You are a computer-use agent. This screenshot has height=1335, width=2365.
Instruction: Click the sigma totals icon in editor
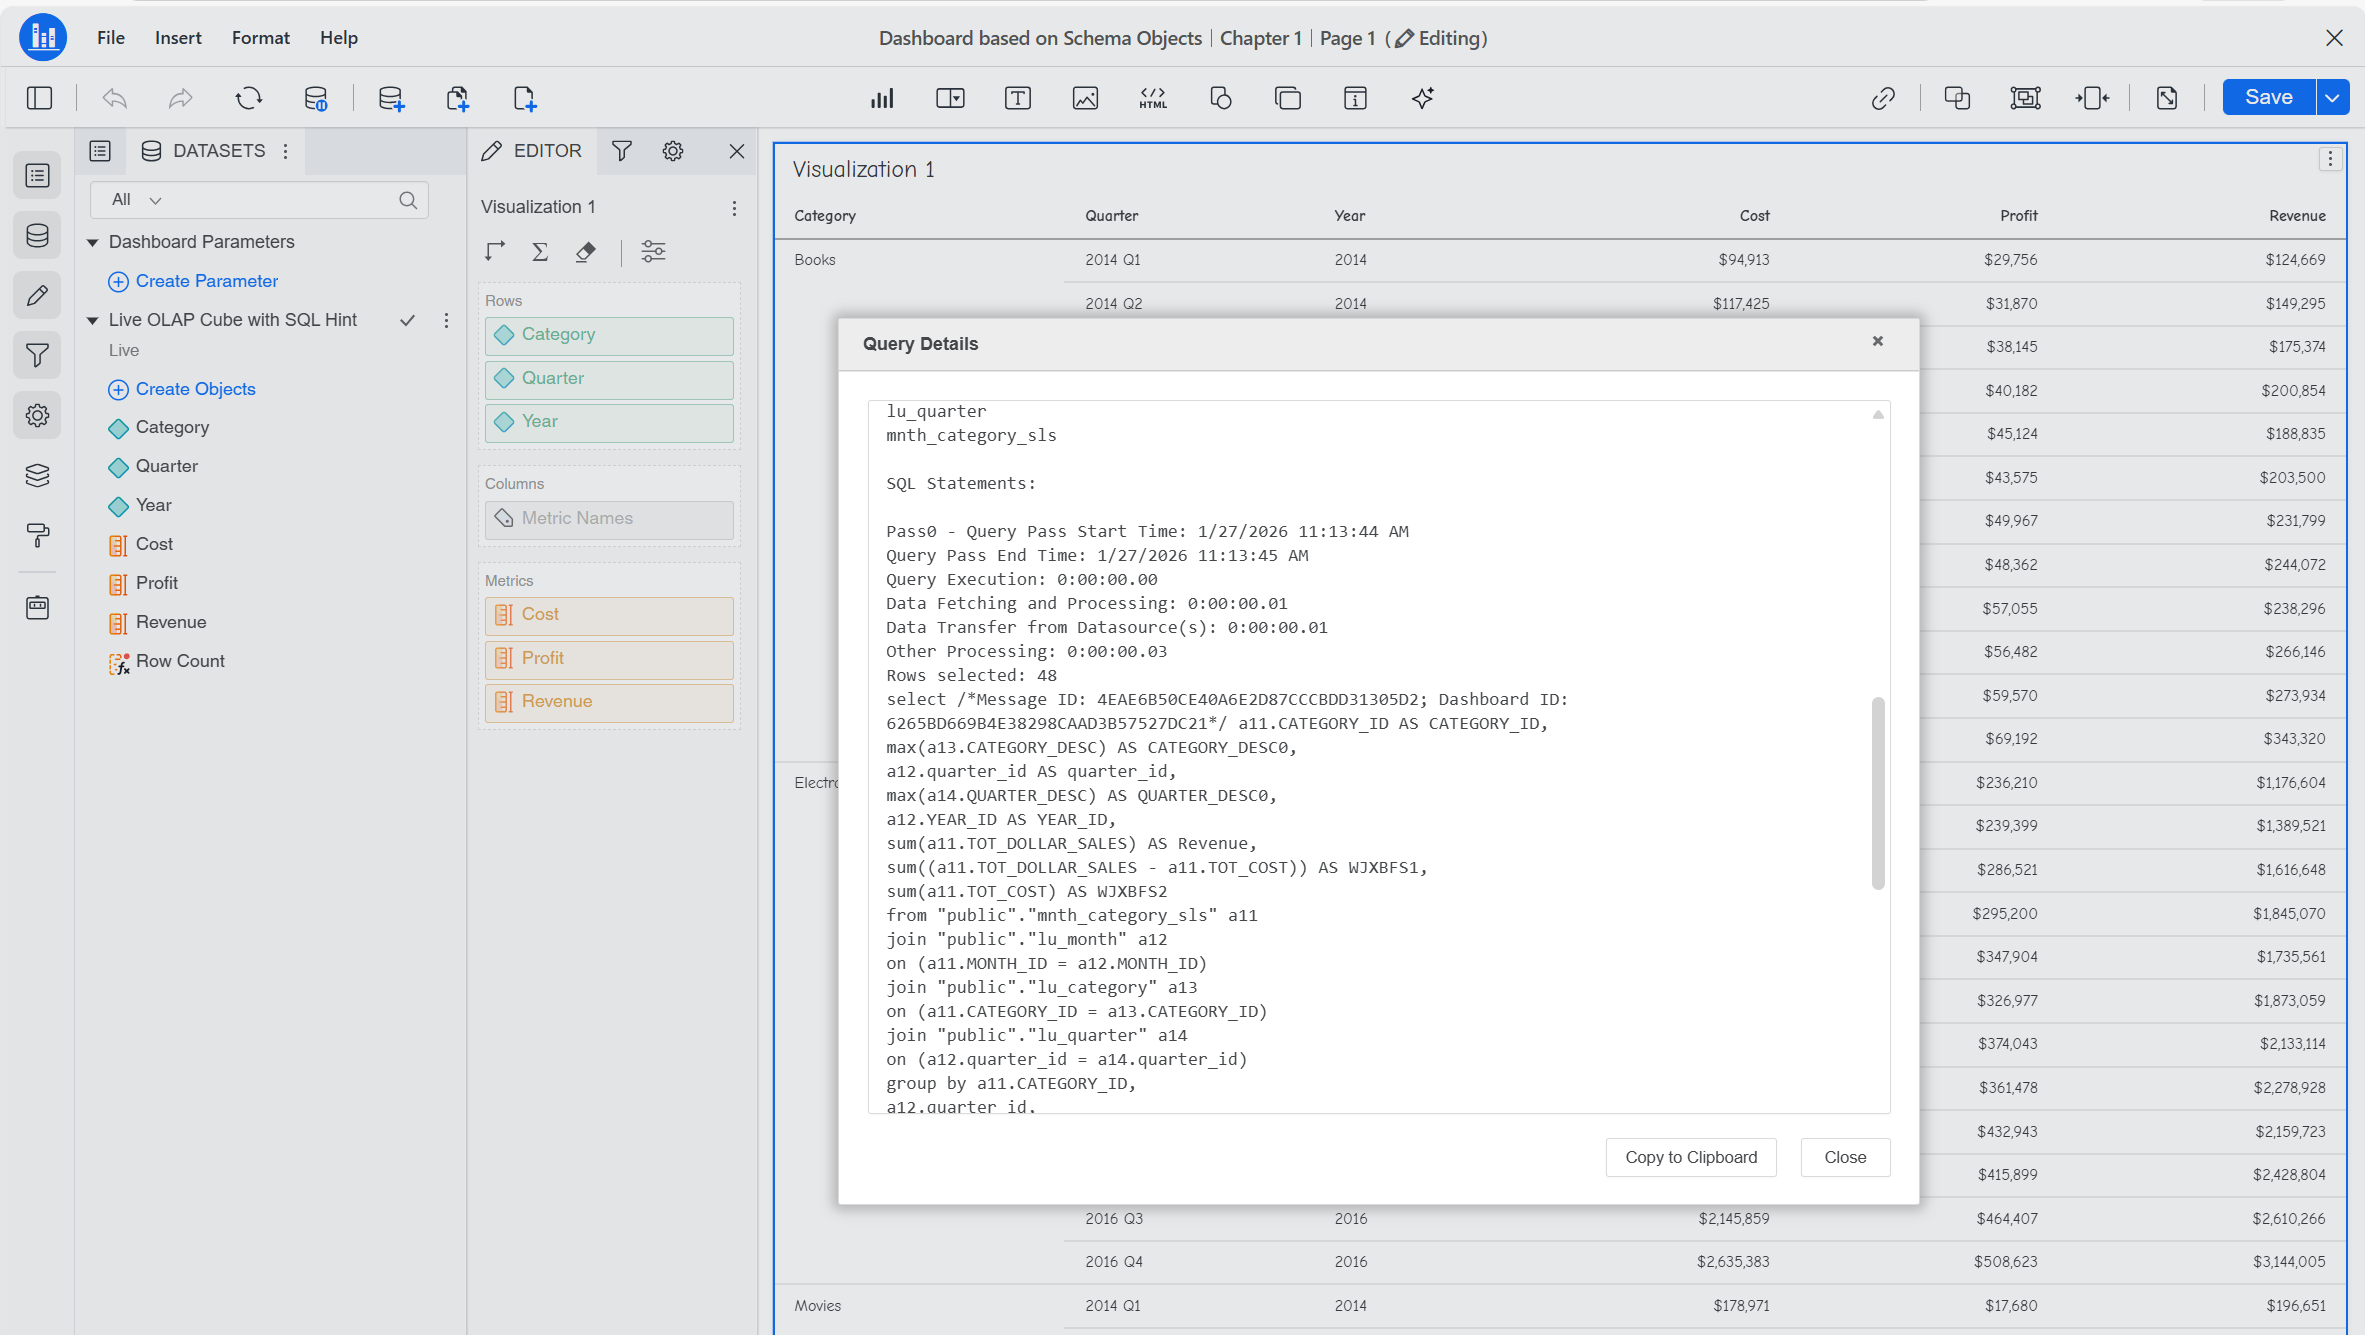(x=540, y=251)
